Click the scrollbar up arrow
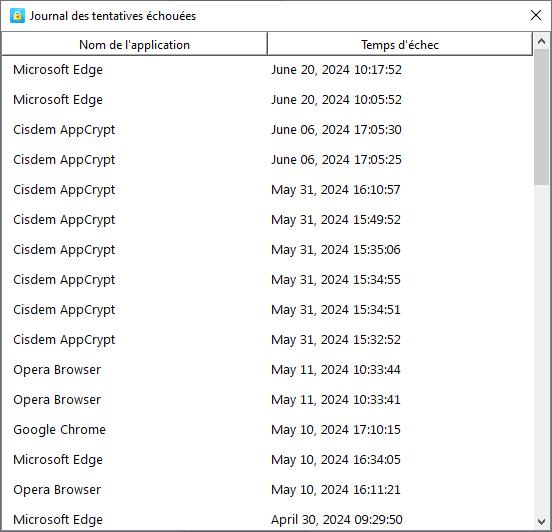The image size is (552, 532). pos(541,41)
